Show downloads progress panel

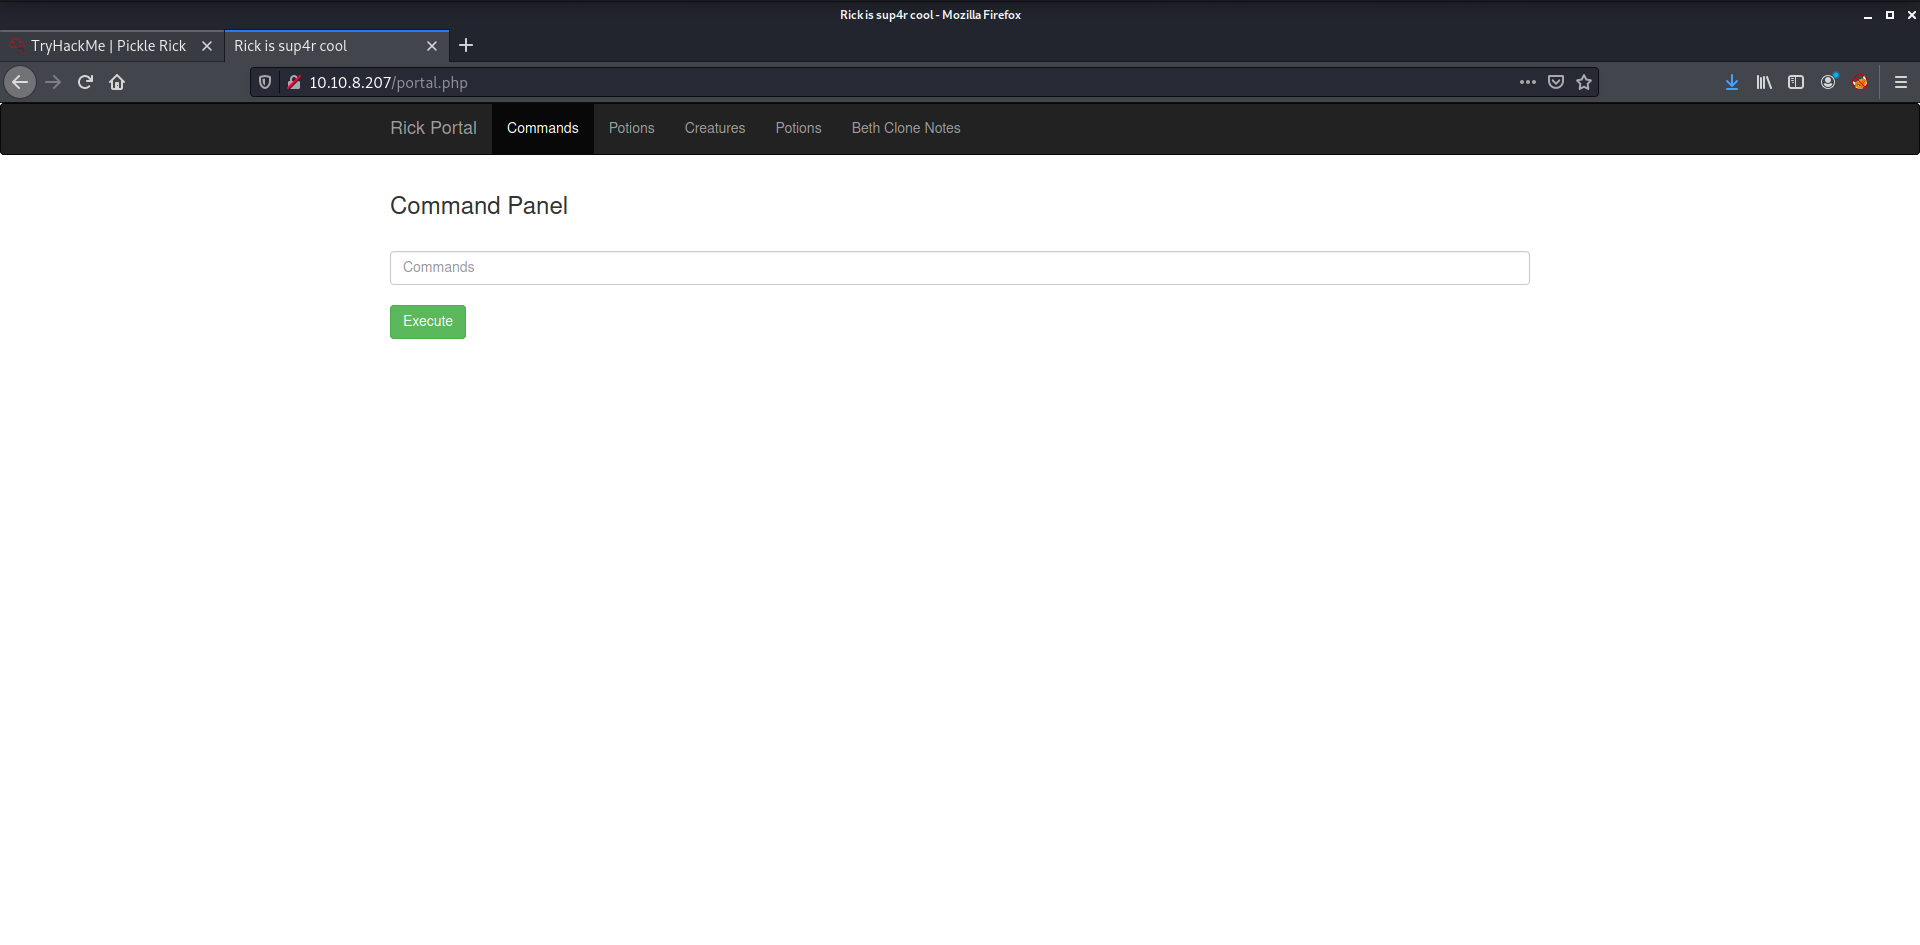1732,82
